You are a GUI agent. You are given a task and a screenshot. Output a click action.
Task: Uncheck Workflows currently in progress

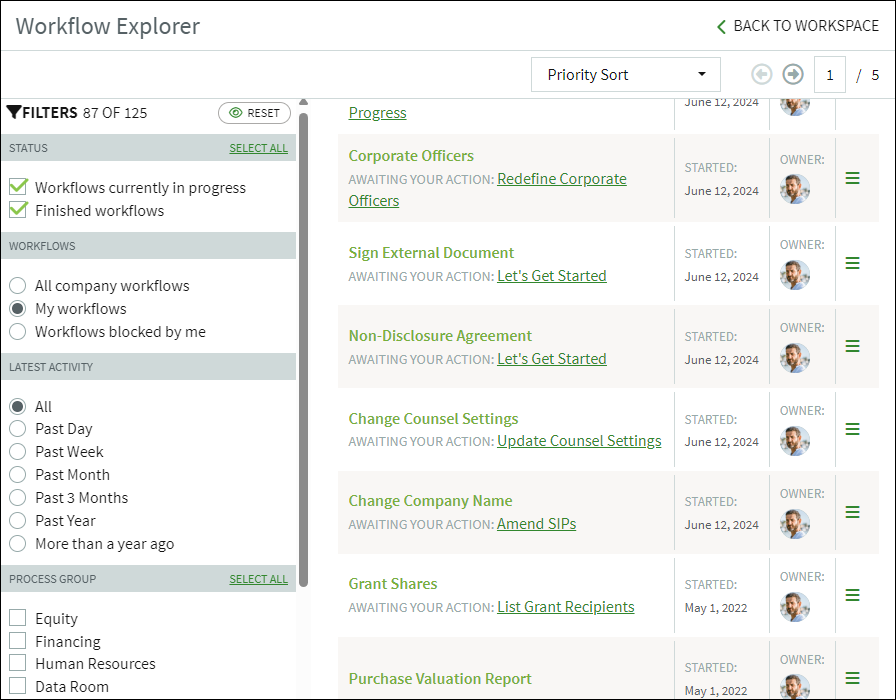tap(18, 186)
